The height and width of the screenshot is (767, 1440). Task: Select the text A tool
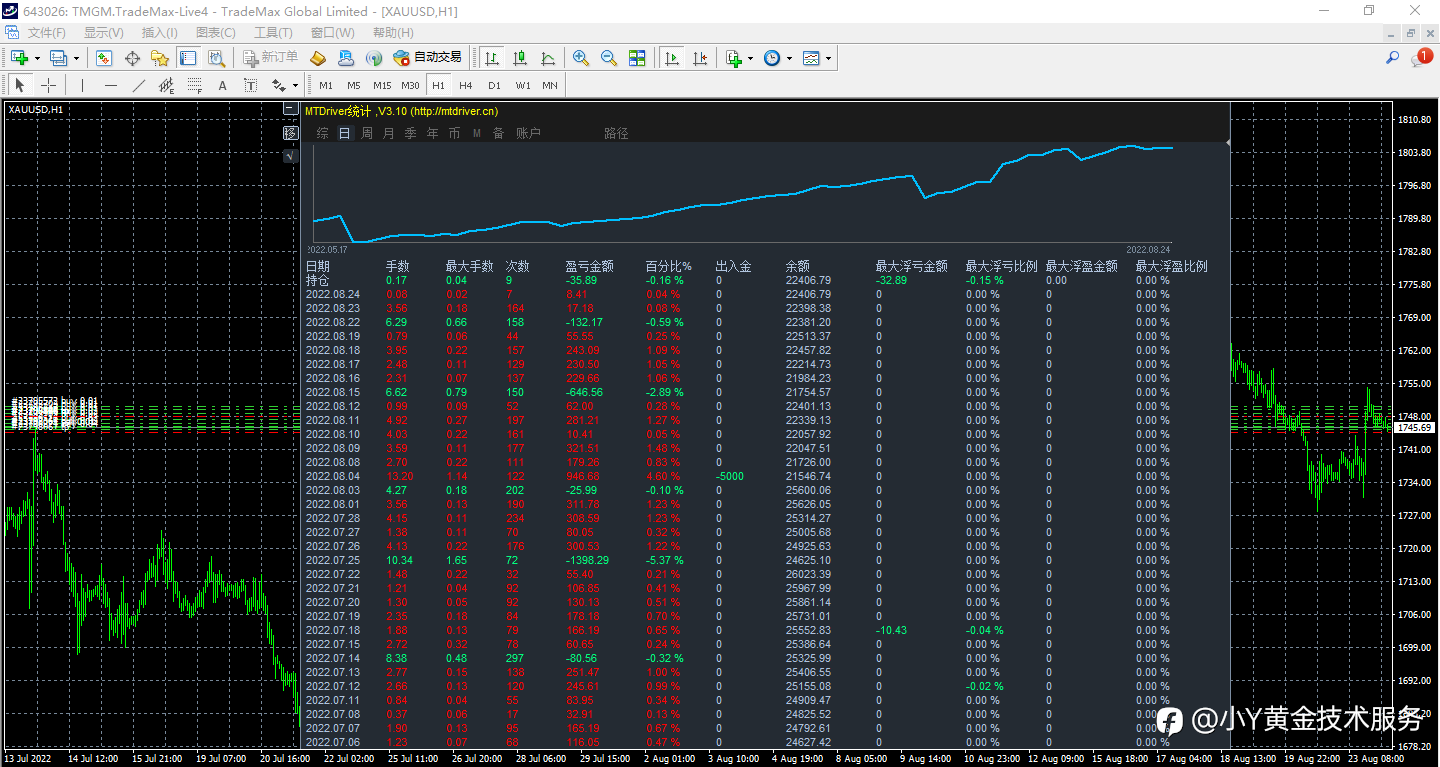coord(222,85)
